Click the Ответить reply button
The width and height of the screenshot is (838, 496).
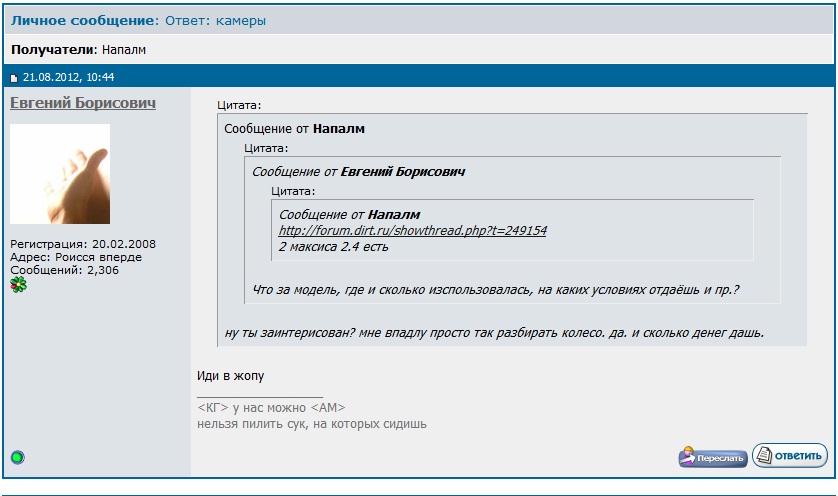pos(790,455)
